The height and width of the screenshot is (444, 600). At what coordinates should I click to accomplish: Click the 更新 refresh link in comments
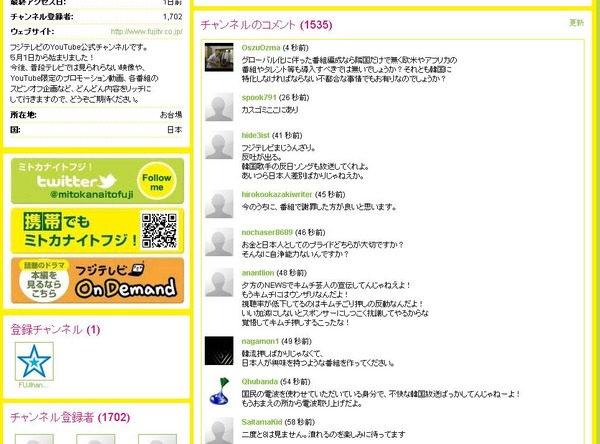(x=576, y=23)
